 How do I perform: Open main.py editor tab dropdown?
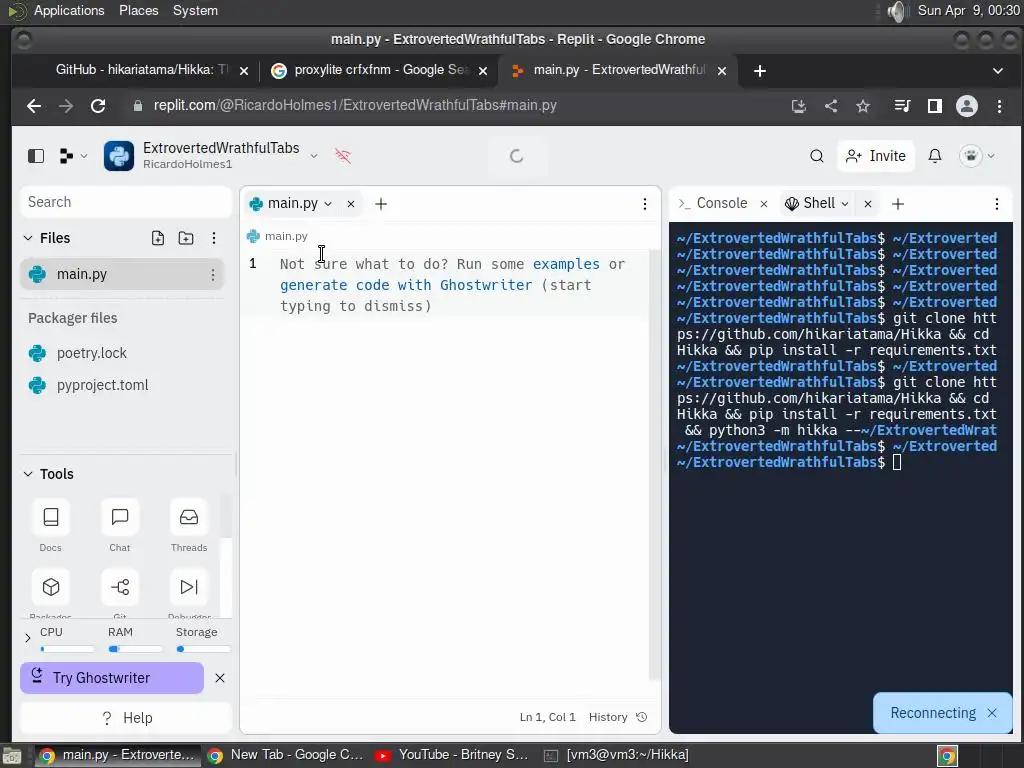click(328, 204)
